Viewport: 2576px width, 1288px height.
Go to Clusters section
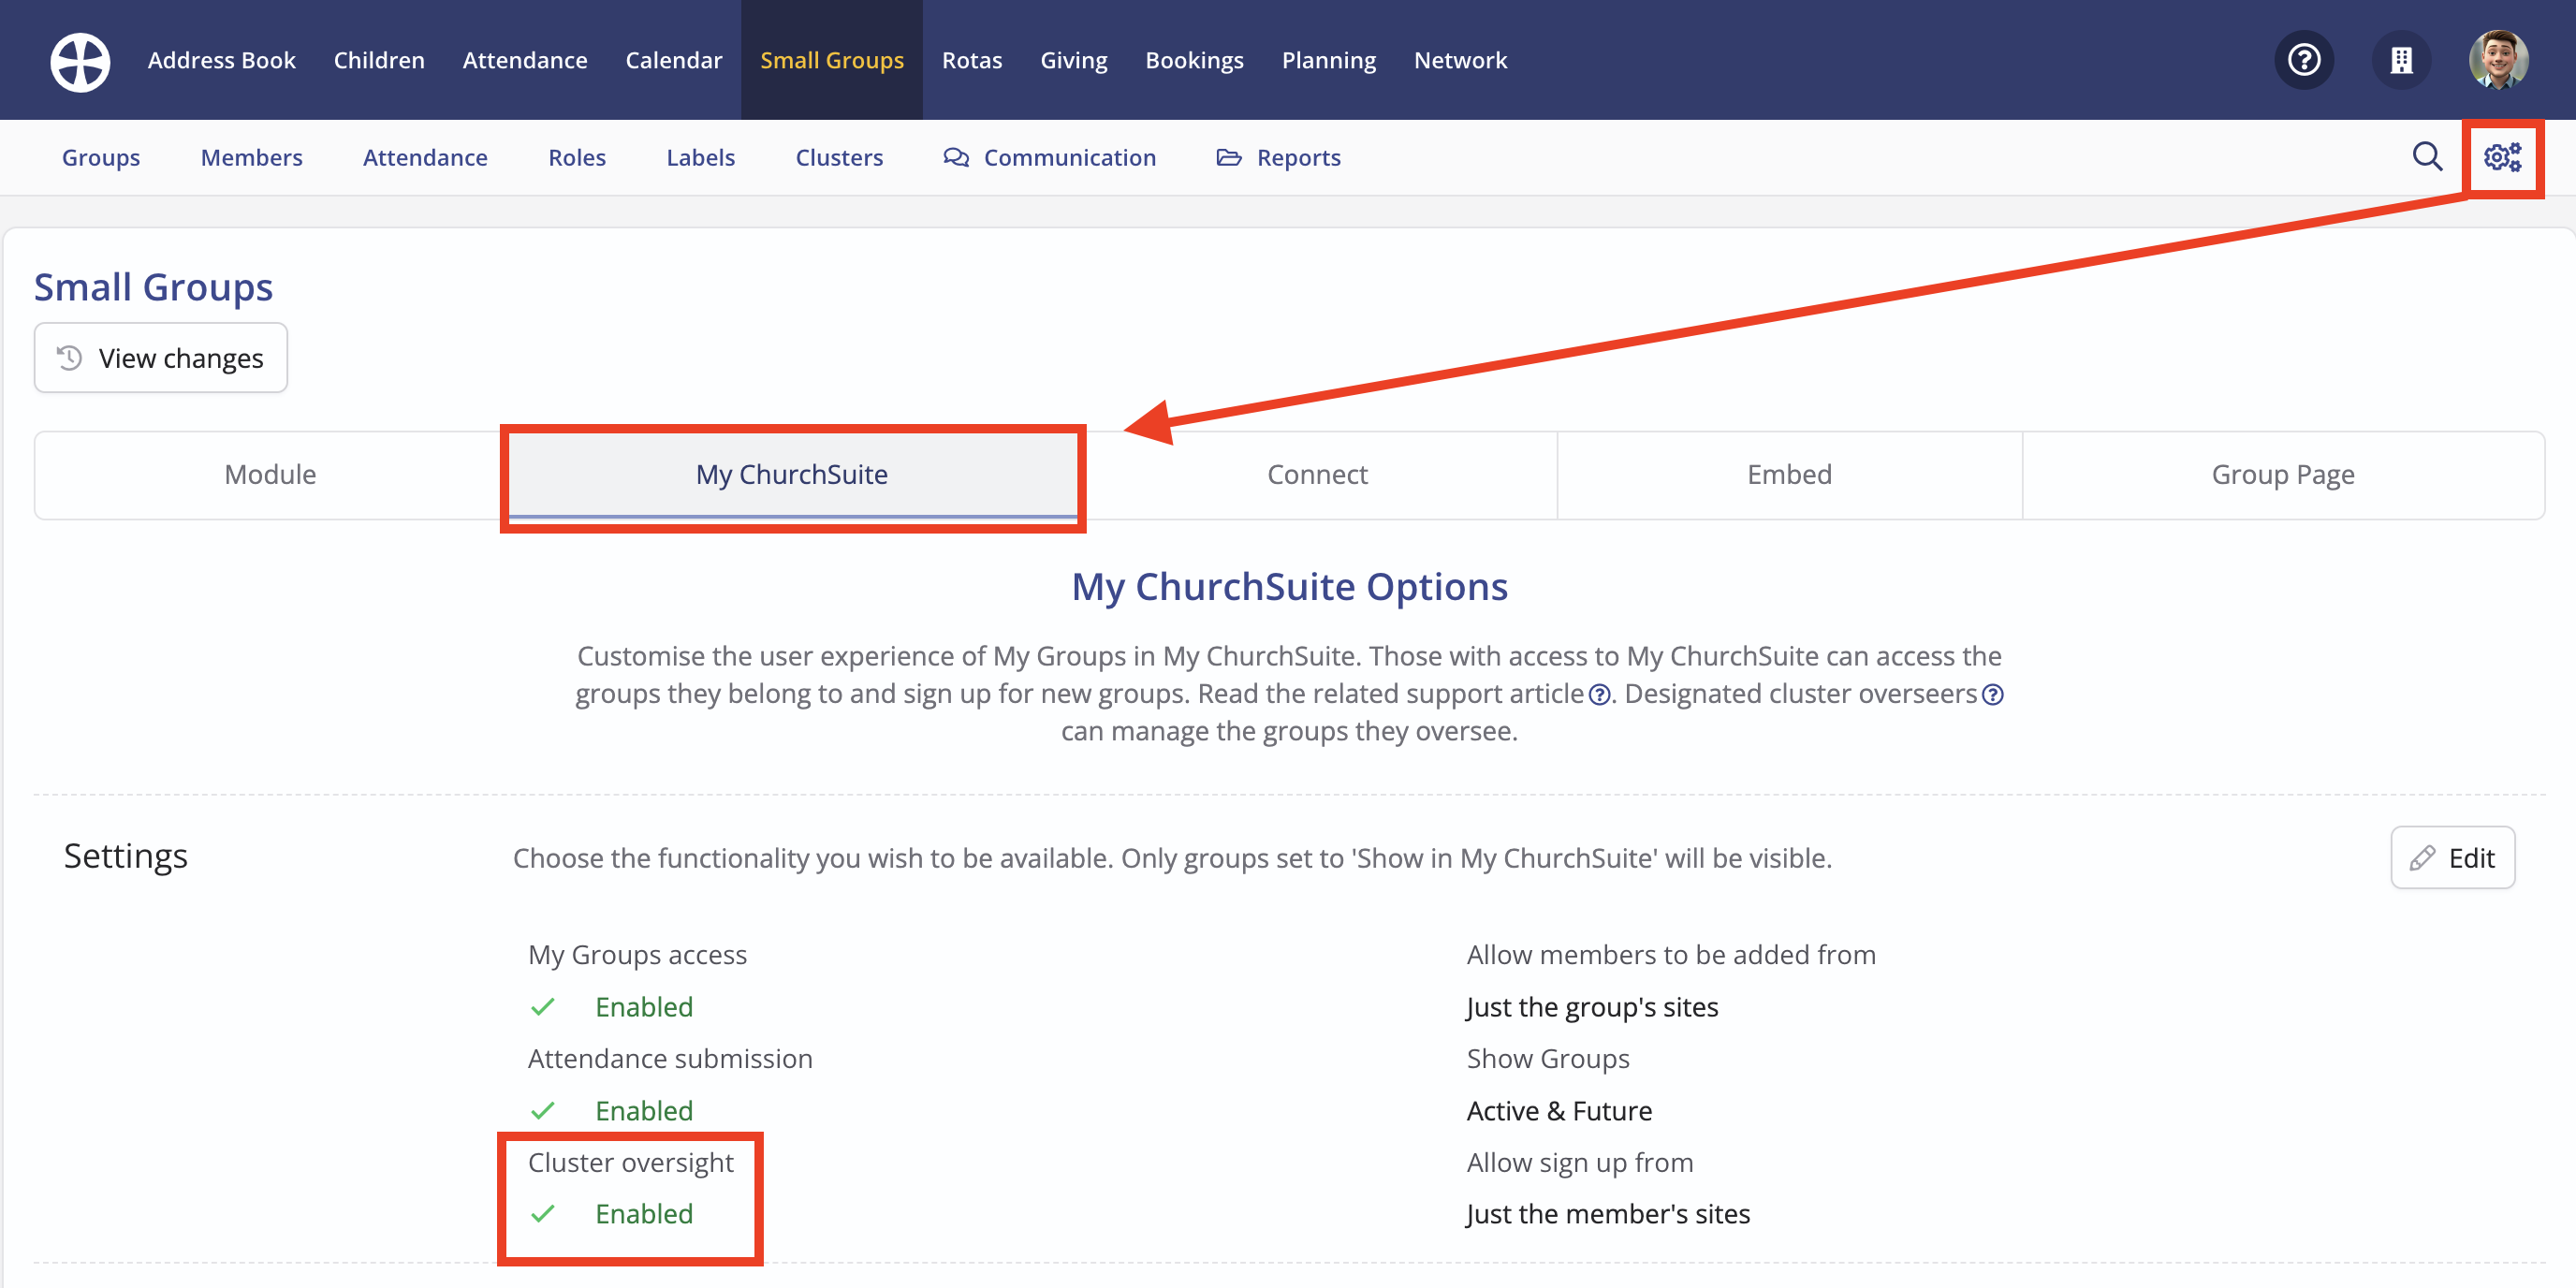click(839, 157)
